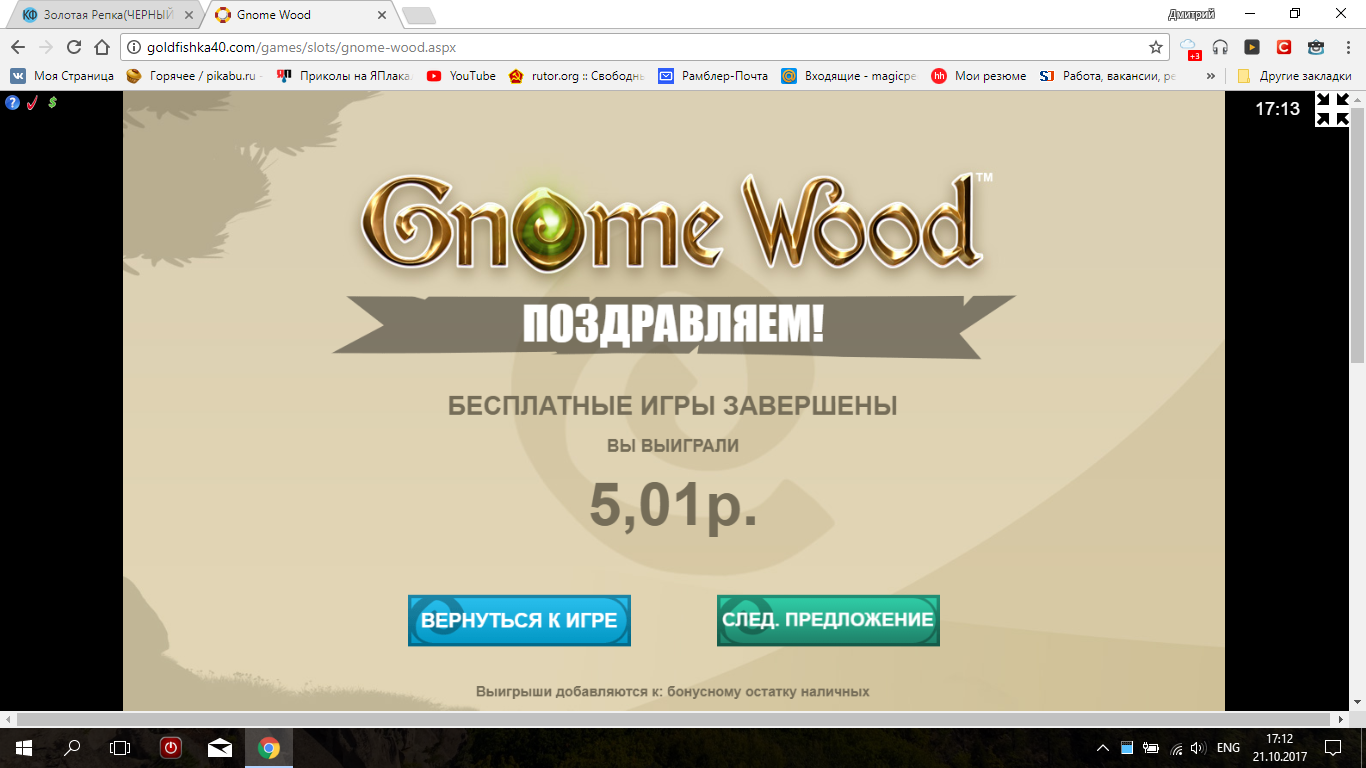
Task: Open Windows taskbar search
Action: (72, 747)
